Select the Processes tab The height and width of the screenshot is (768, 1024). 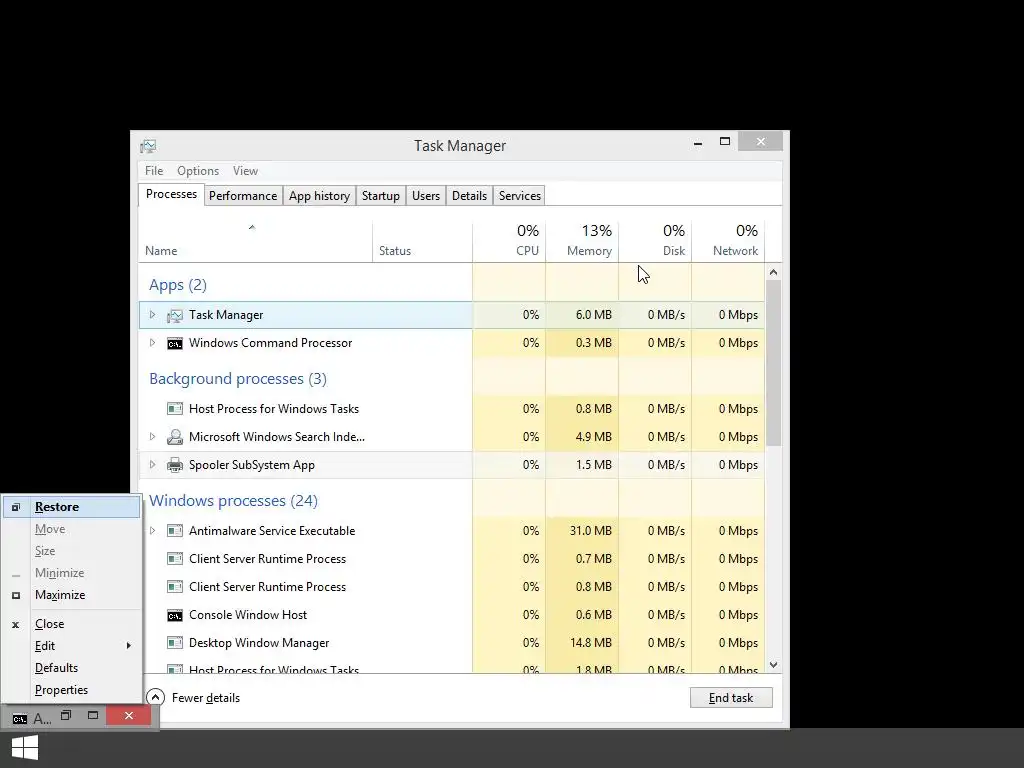[x=171, y=195]
